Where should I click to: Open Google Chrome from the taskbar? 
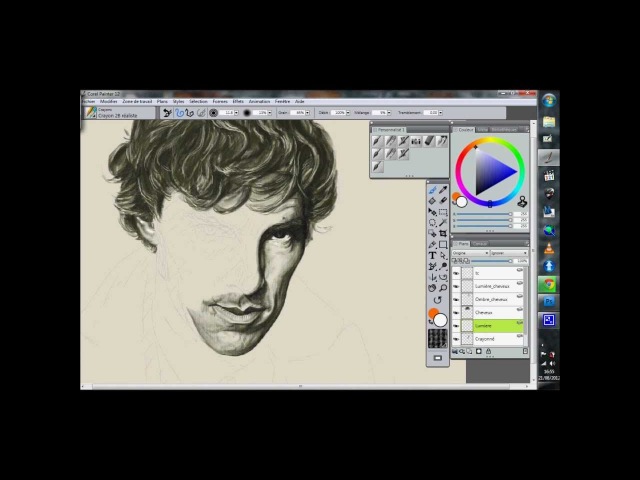pyautogui.click(x=549, y=284)
